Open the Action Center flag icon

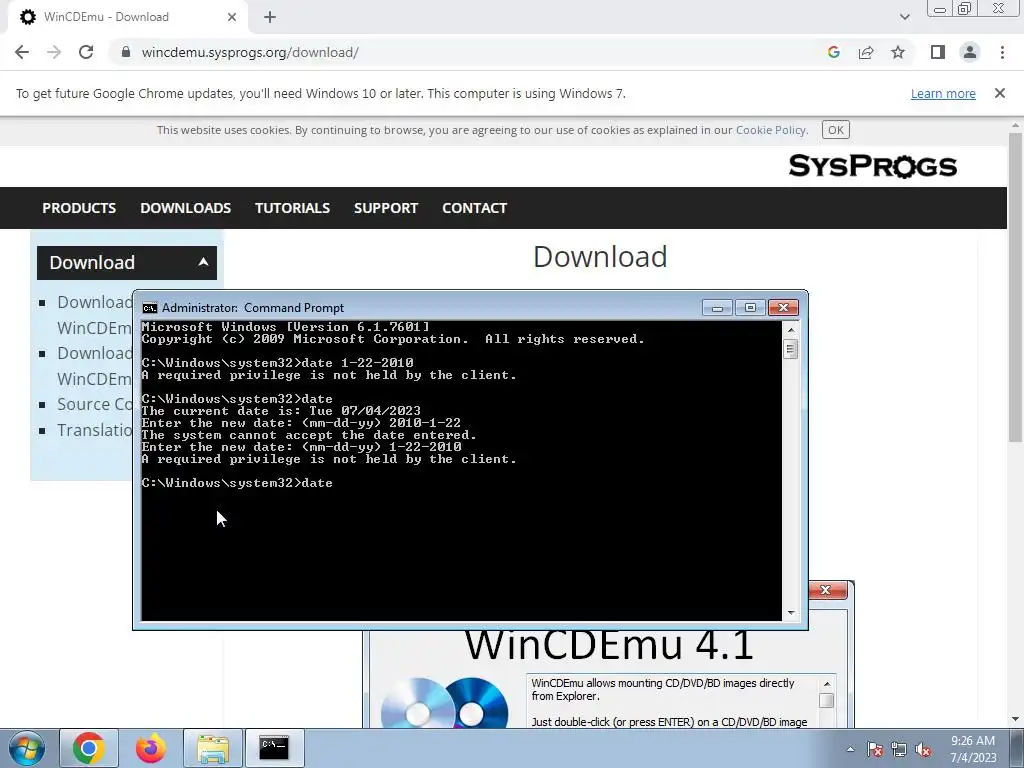point(875,749)
